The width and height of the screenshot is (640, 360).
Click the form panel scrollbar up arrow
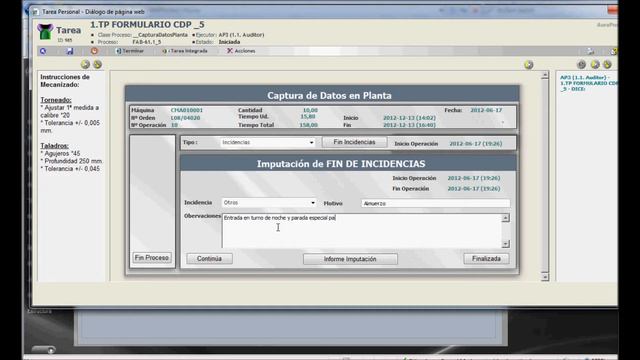[x=544, y=76]
